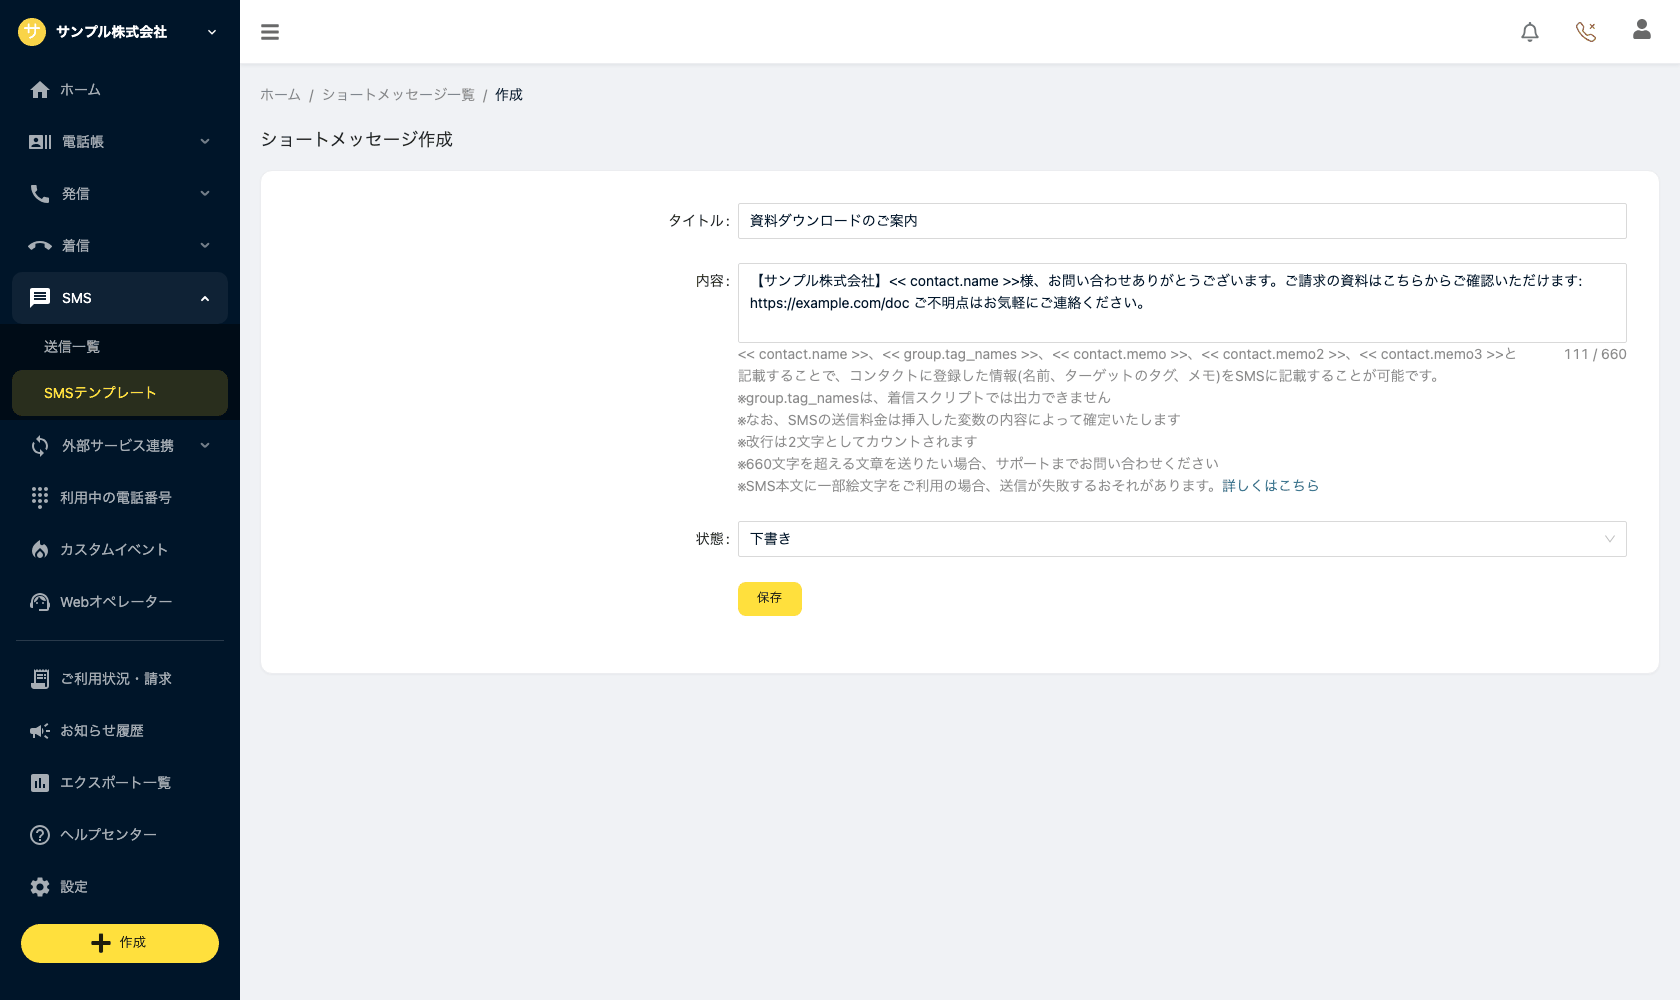Image resolution: width=1680 pixels, height=1000 pixels.
Task: Select the SMSテンプレート menu item
Action: tap(120, 393)
